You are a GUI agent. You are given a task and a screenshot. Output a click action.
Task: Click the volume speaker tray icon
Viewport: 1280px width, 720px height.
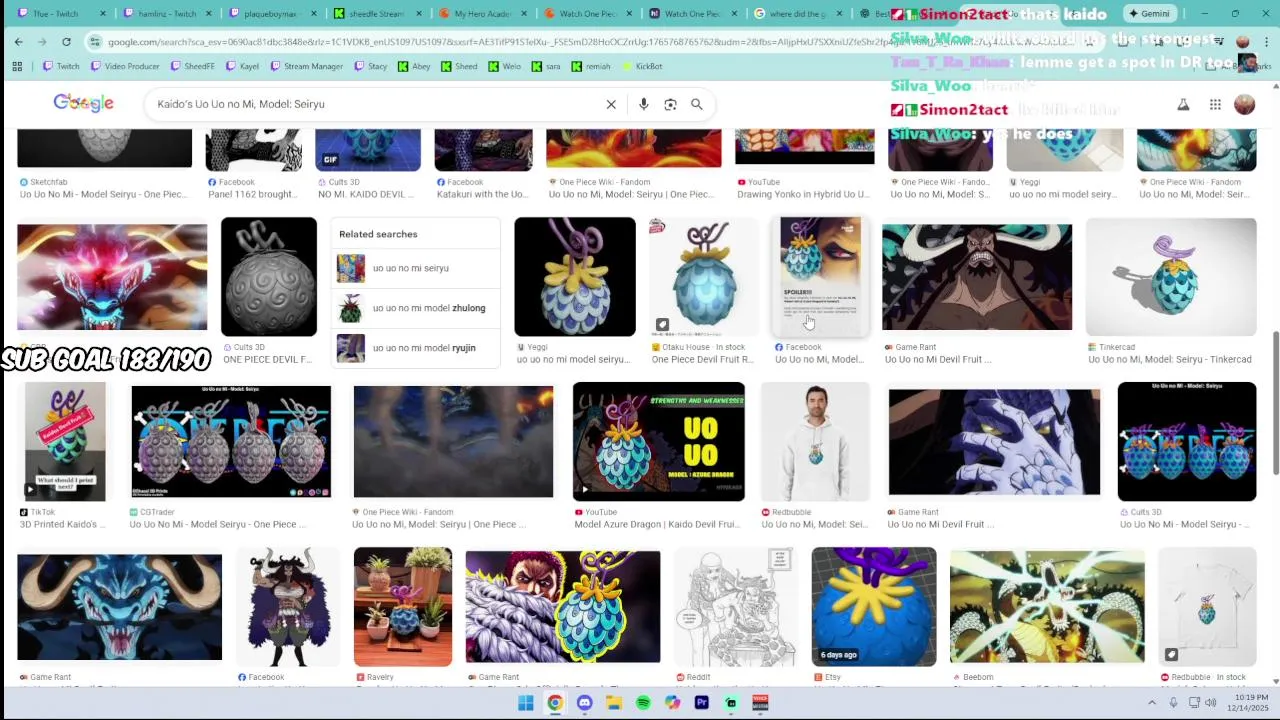coord(1210,703)
